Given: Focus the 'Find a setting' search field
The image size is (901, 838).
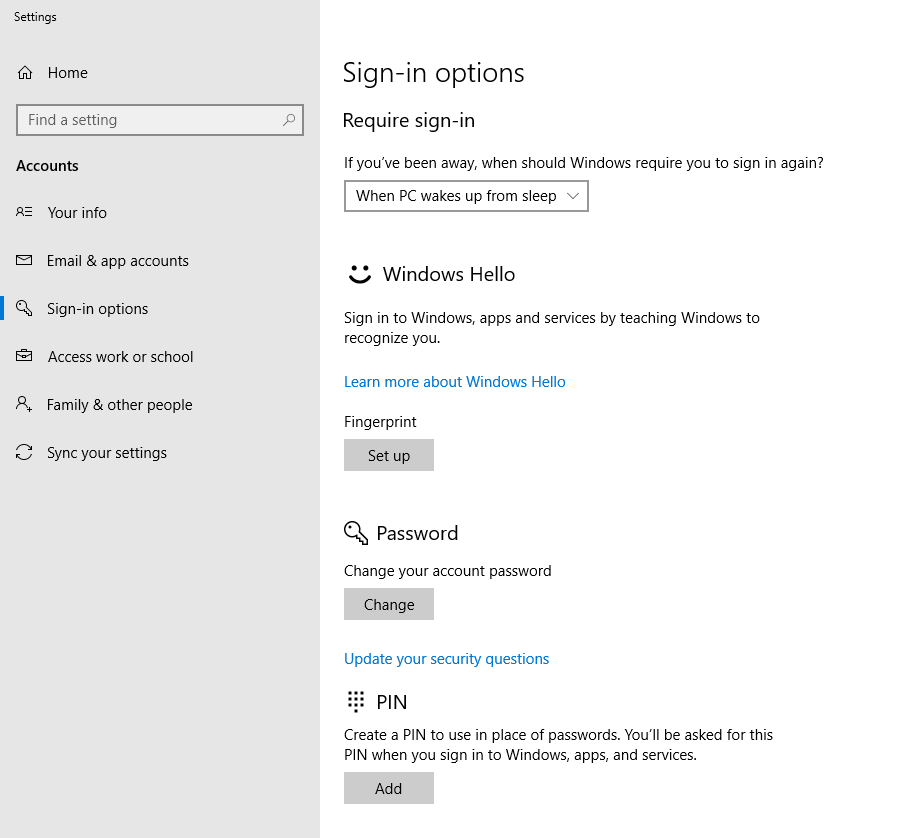Looking at the screenshot, I should [x=150, y=120].
